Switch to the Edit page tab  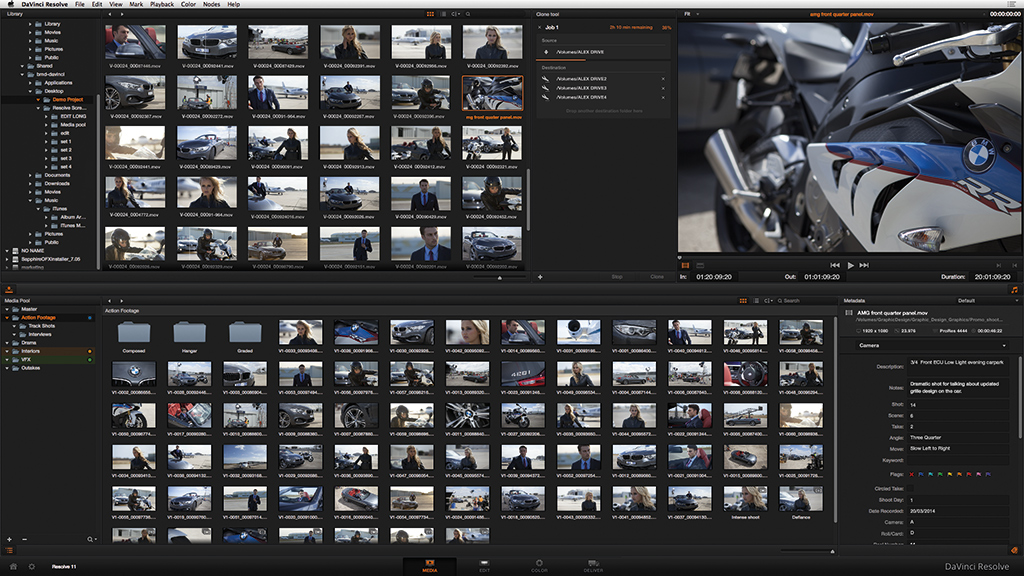coord(484,566)
